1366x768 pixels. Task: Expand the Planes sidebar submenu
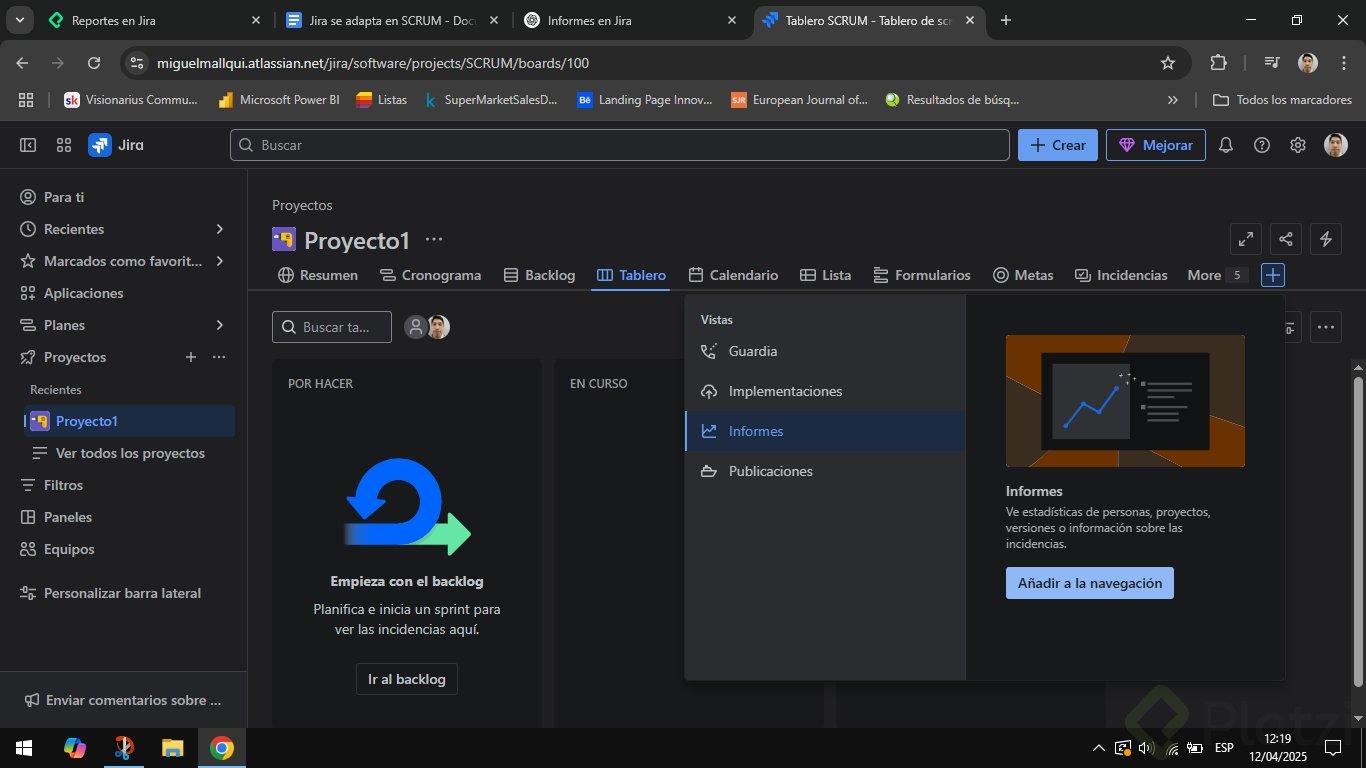point(220,325)
